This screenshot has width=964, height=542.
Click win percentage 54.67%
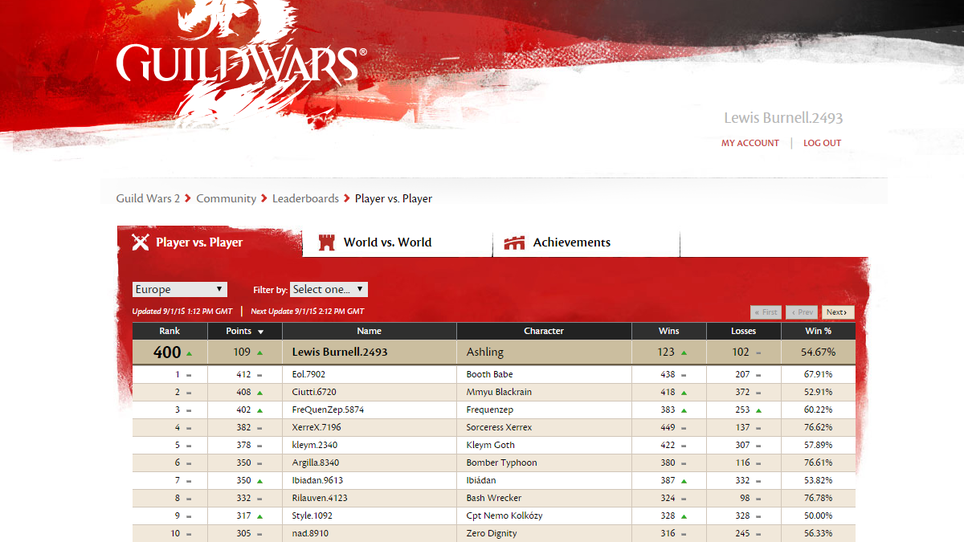[x=818, y=352]
